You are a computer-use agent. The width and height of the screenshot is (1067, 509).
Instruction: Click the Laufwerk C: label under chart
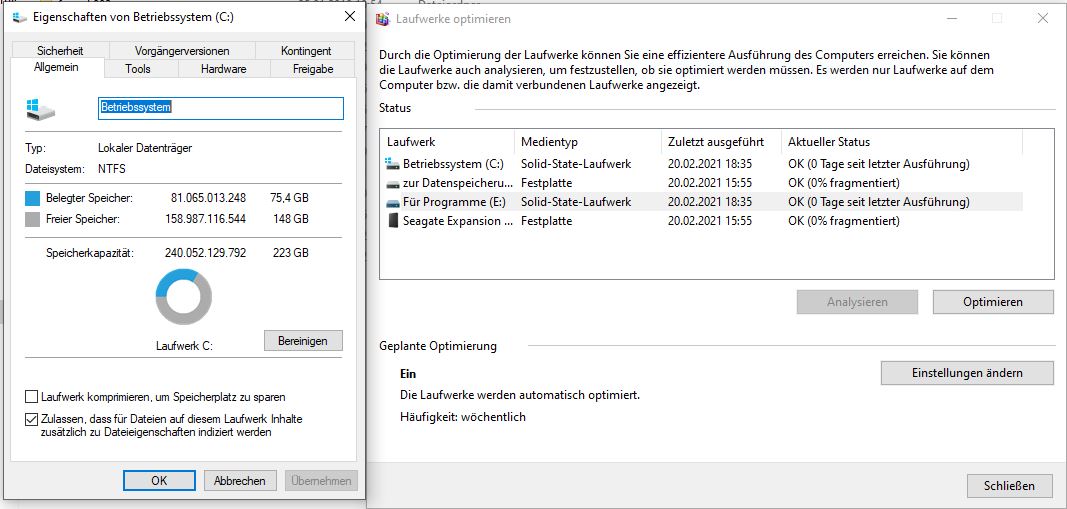184,346
